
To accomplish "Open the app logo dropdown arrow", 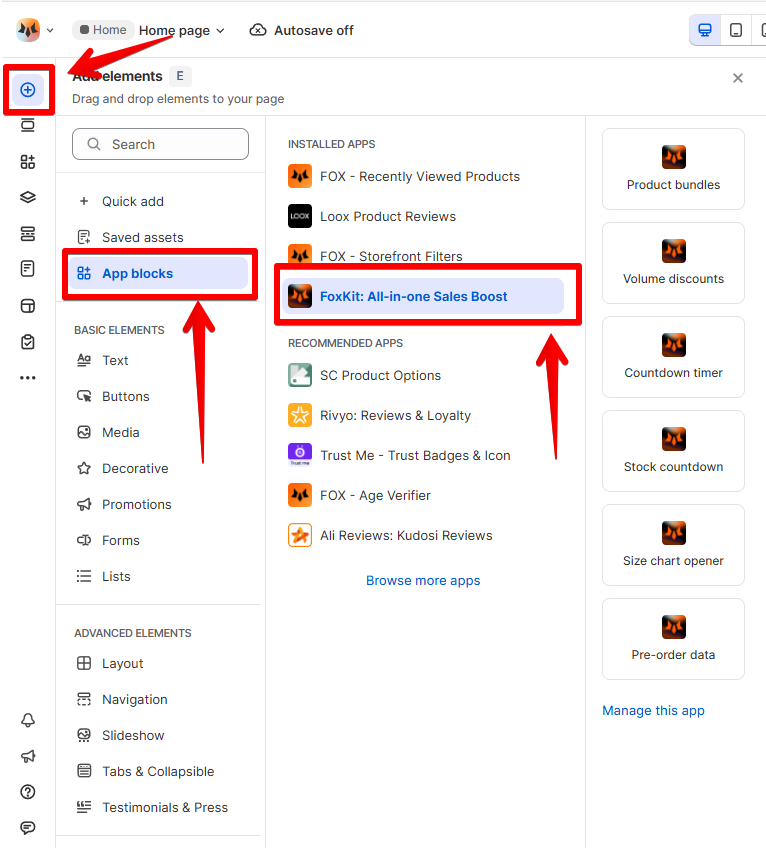I will coord(50,30).
